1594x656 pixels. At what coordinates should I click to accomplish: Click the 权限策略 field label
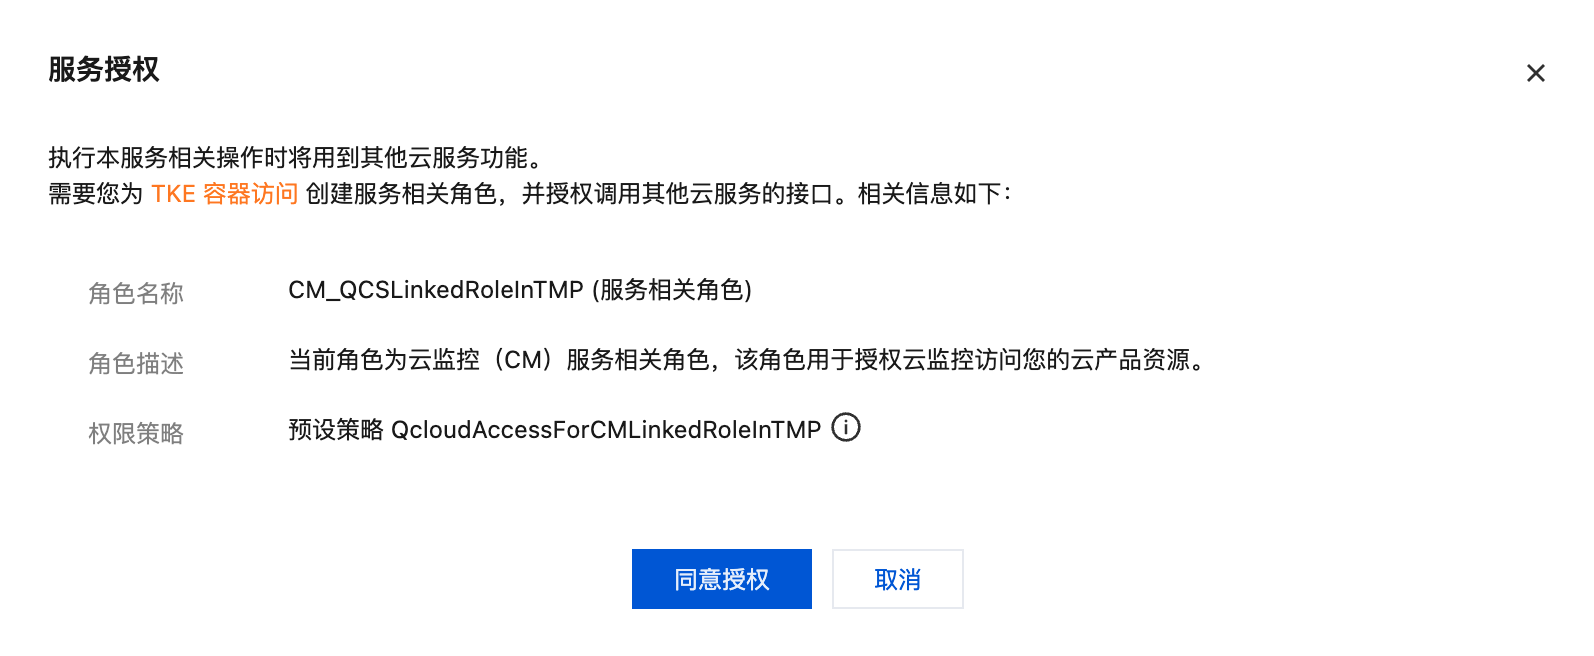tap(136, 434)
